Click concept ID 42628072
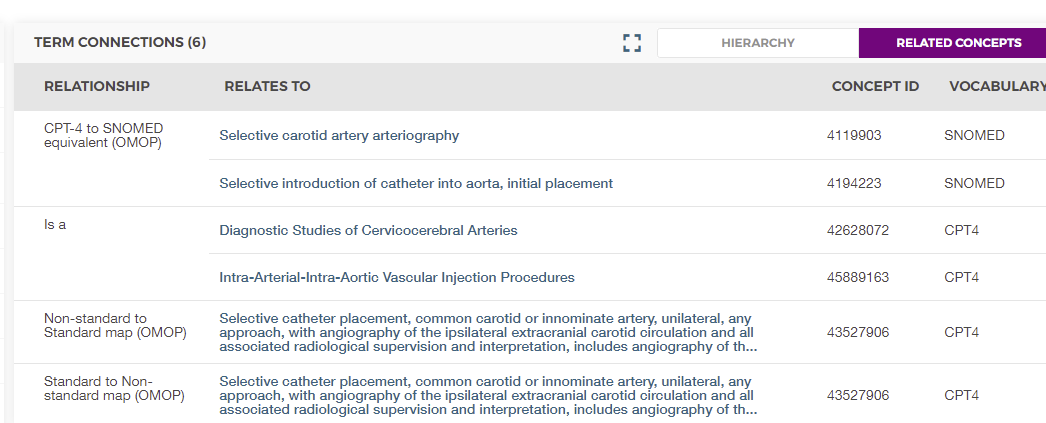The width and height of the screenshot is (1046, 423). pos(858,230)
